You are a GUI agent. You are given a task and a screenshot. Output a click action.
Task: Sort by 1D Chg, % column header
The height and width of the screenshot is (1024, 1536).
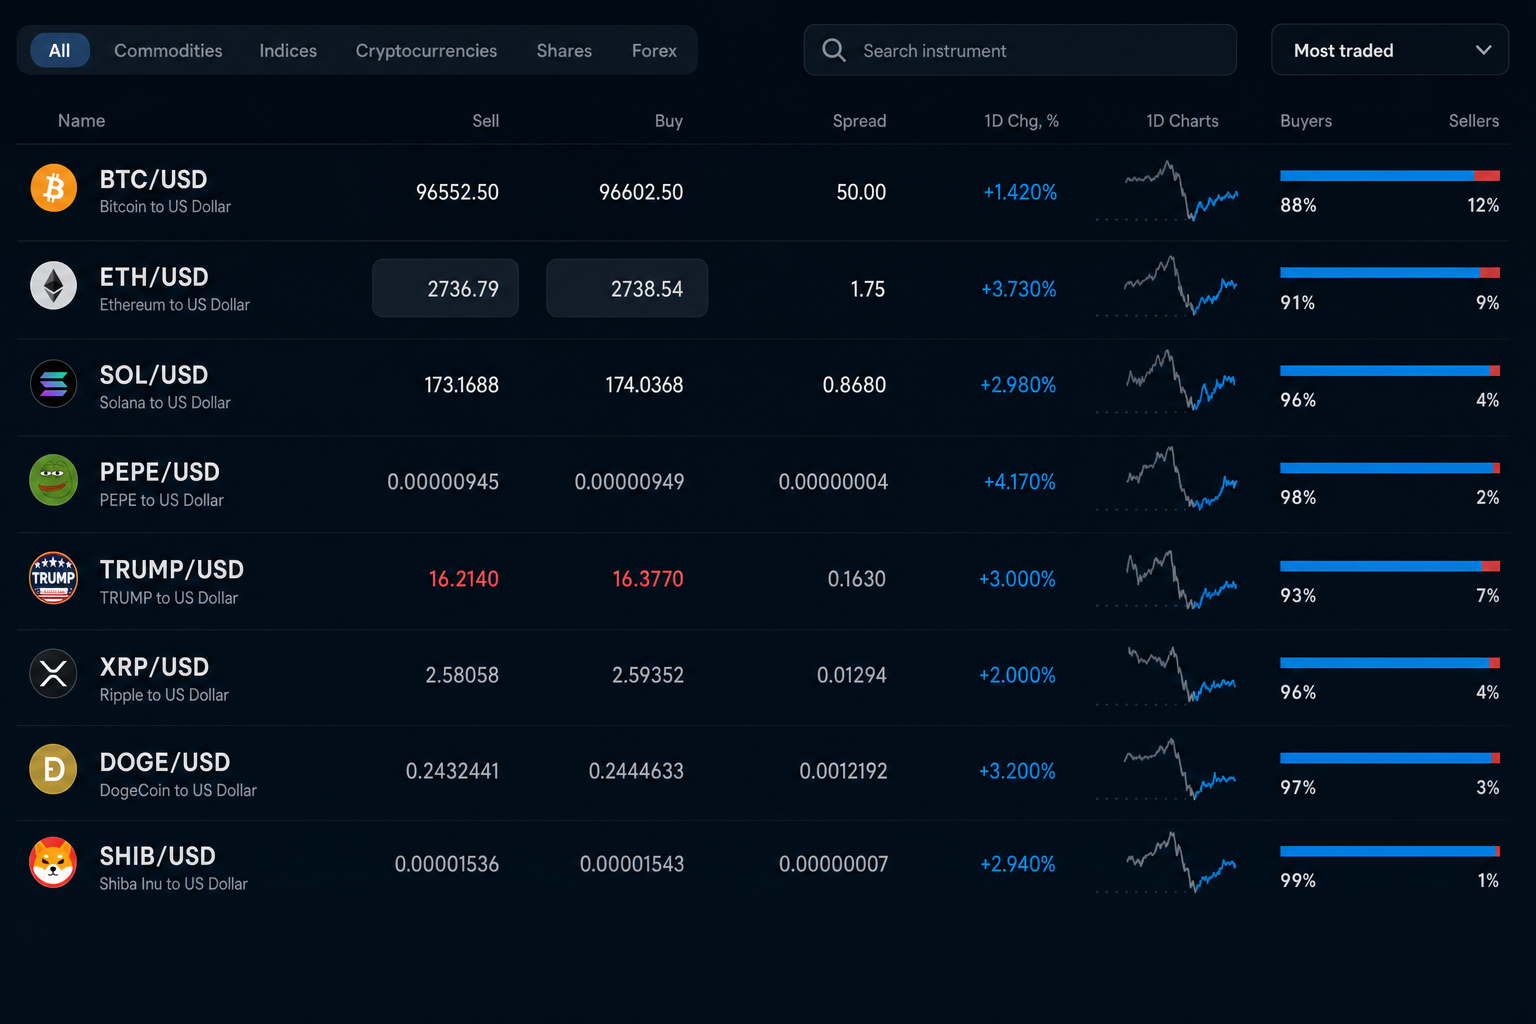1021,121
